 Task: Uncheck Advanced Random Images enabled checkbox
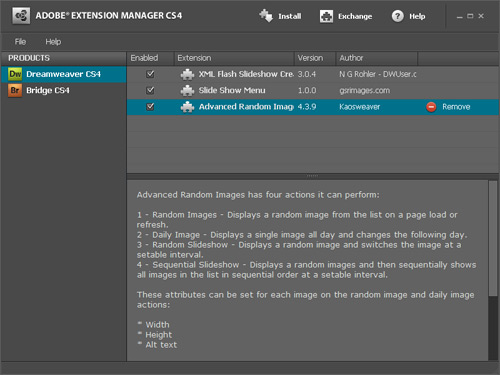point(150,107)
